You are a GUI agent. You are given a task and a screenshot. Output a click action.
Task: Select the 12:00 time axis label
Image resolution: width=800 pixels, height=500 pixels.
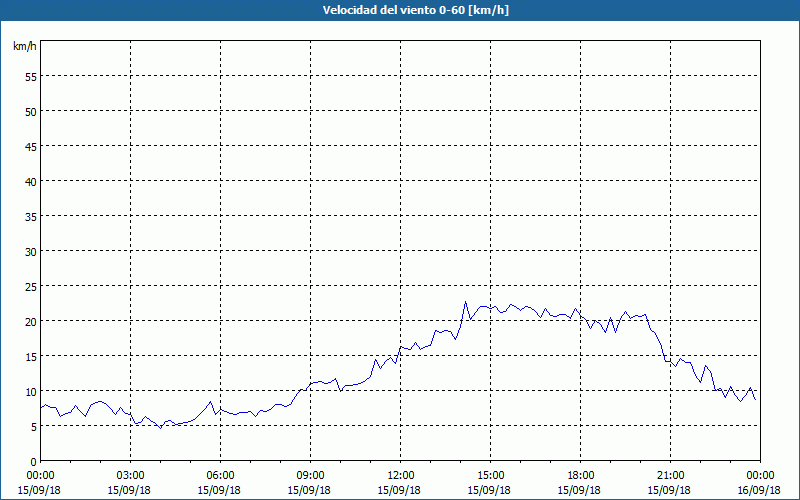400,475
